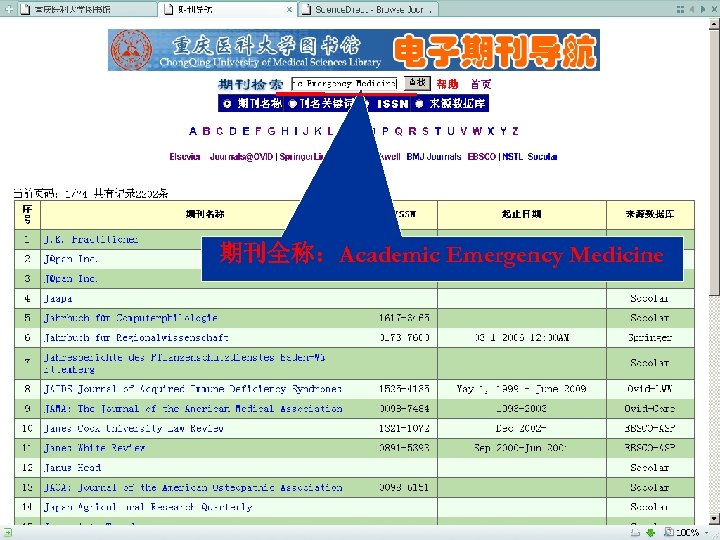The image size is (720, 540).
Task: Browse journals starting with letter A
Action: 193,131
